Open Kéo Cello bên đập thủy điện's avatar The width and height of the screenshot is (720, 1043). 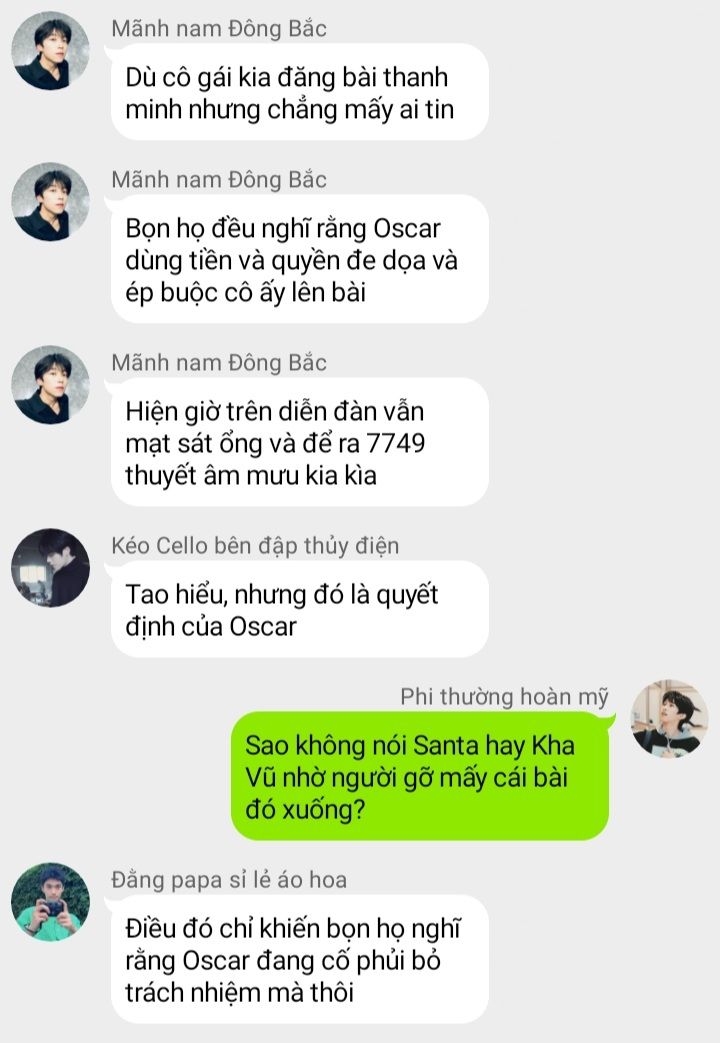[x=51, y=567]
